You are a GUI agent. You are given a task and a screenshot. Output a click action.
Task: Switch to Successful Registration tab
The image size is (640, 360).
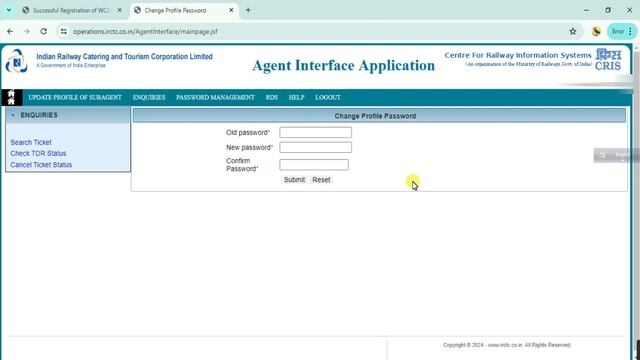[71, 10]
